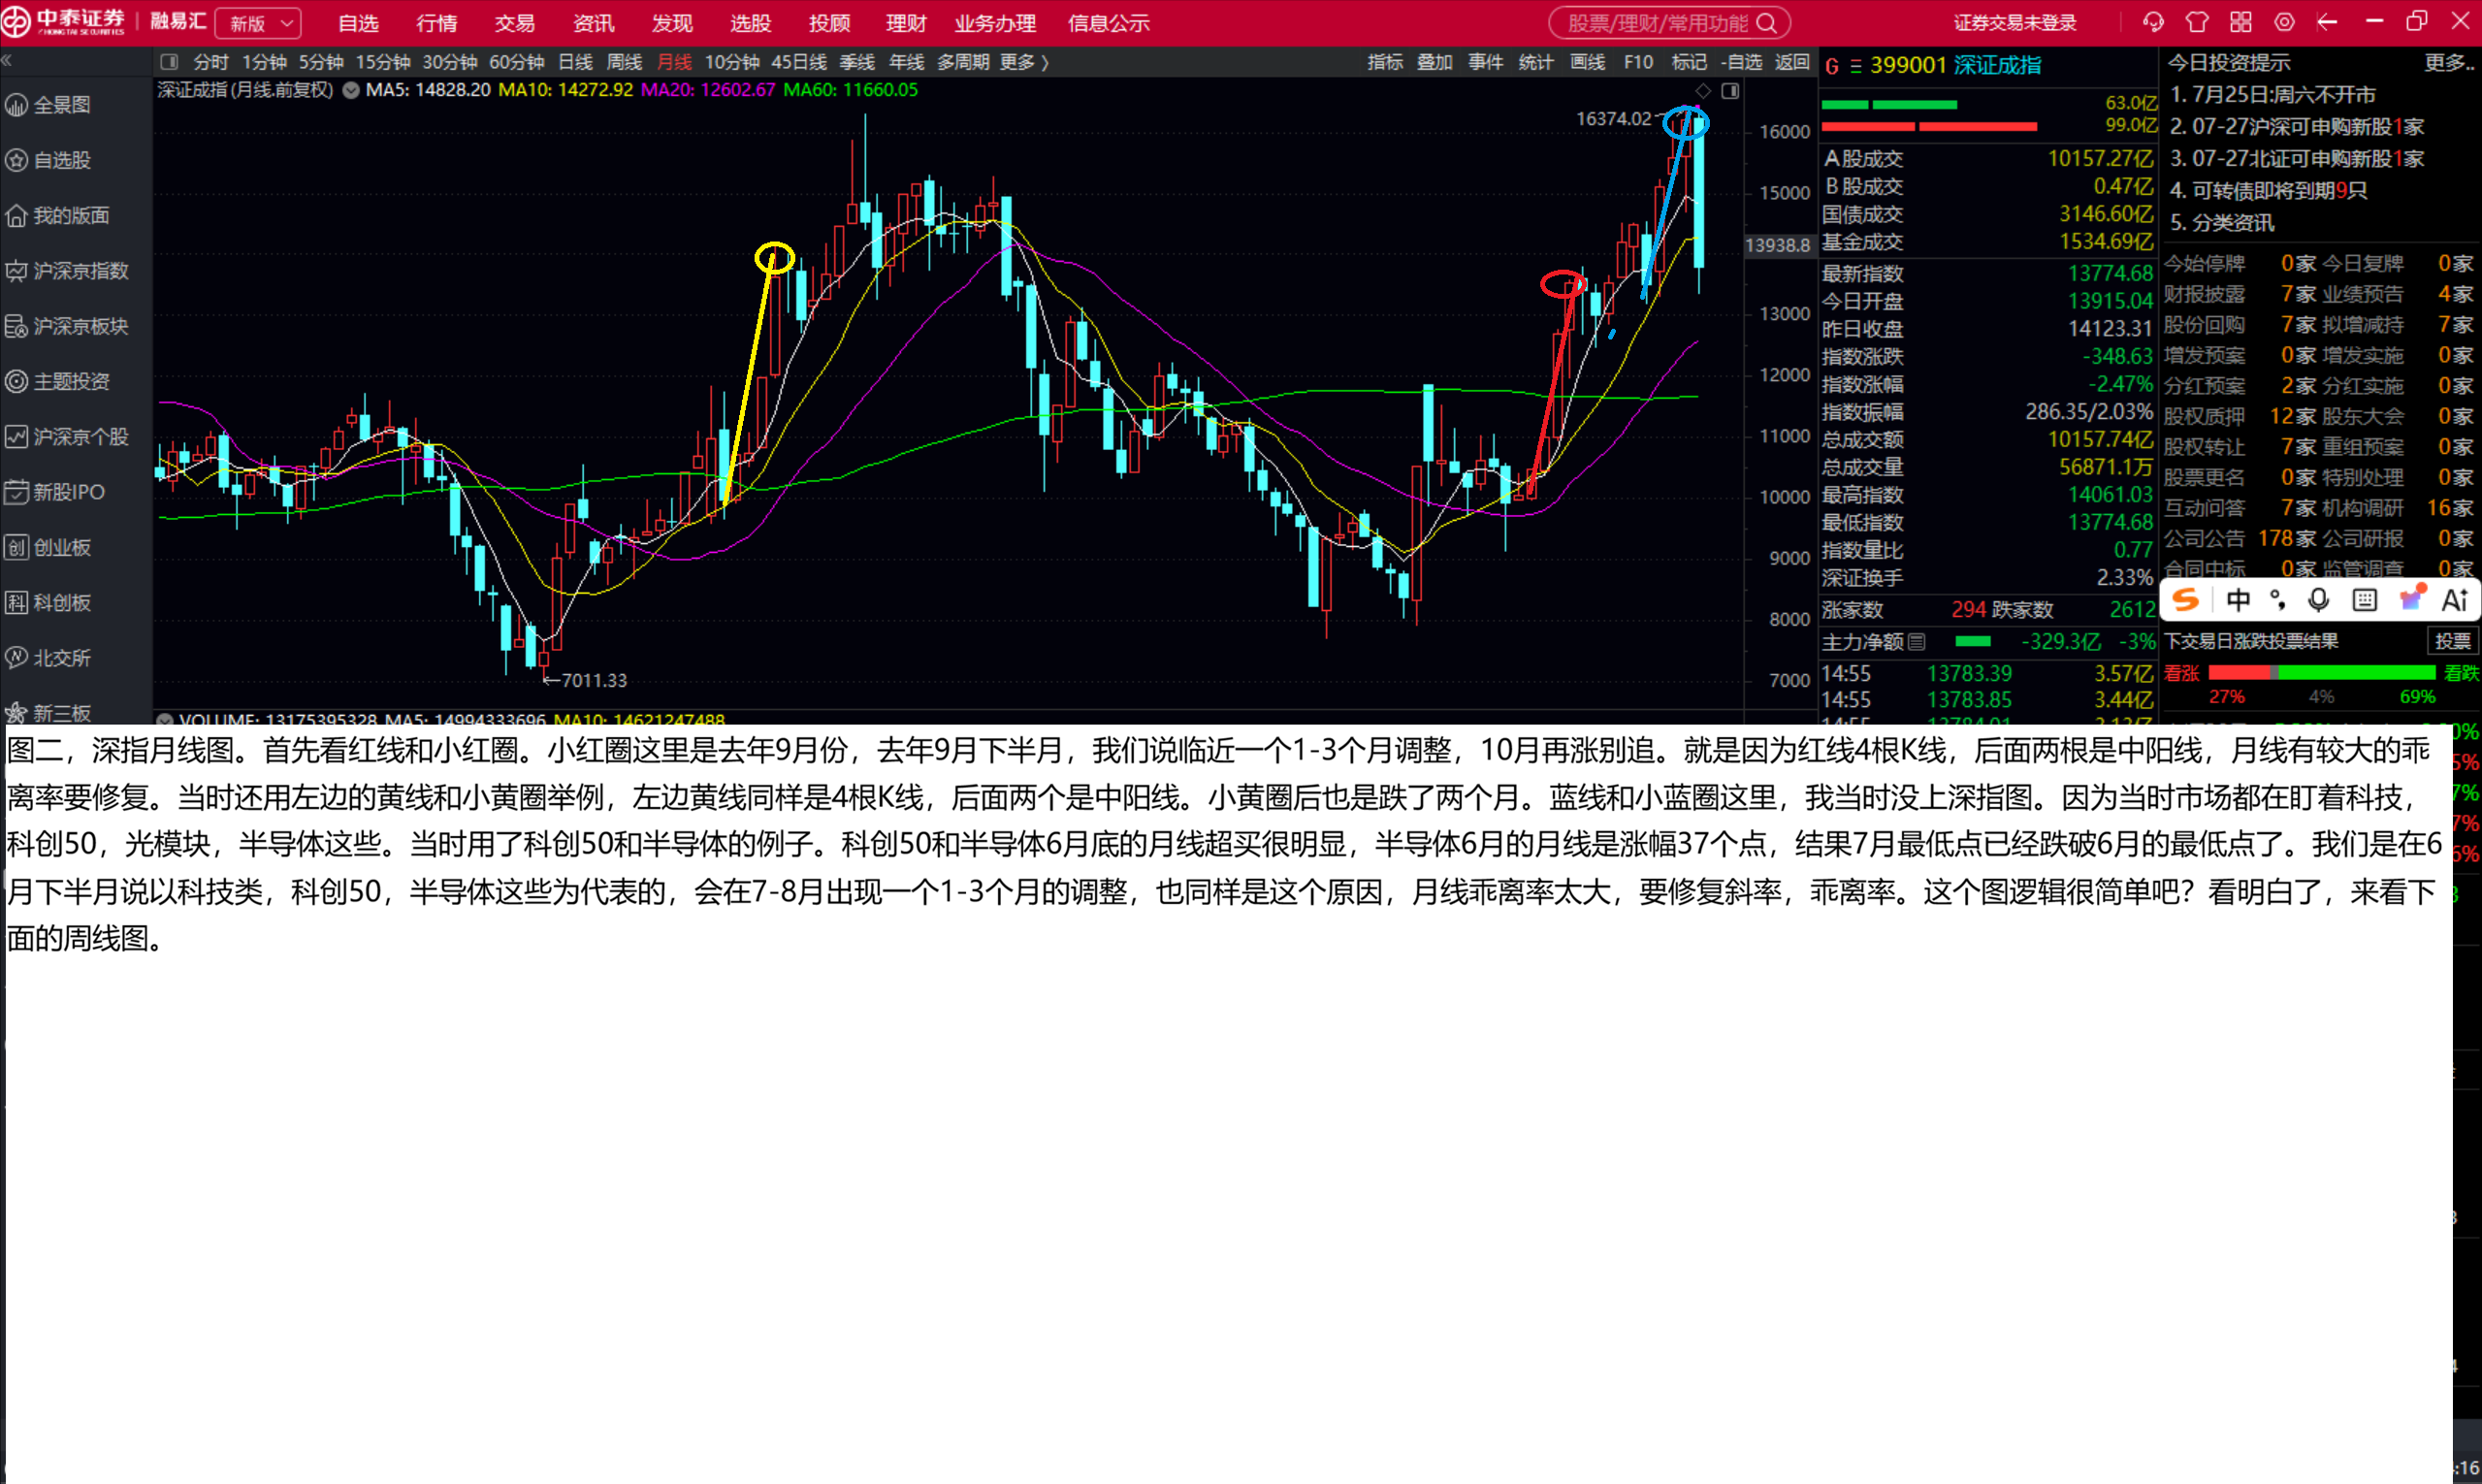This screenshot has height=1484, width=2482.
Task: Click the back arrow icon in title bar
Action: click(x=2327, y=22)
